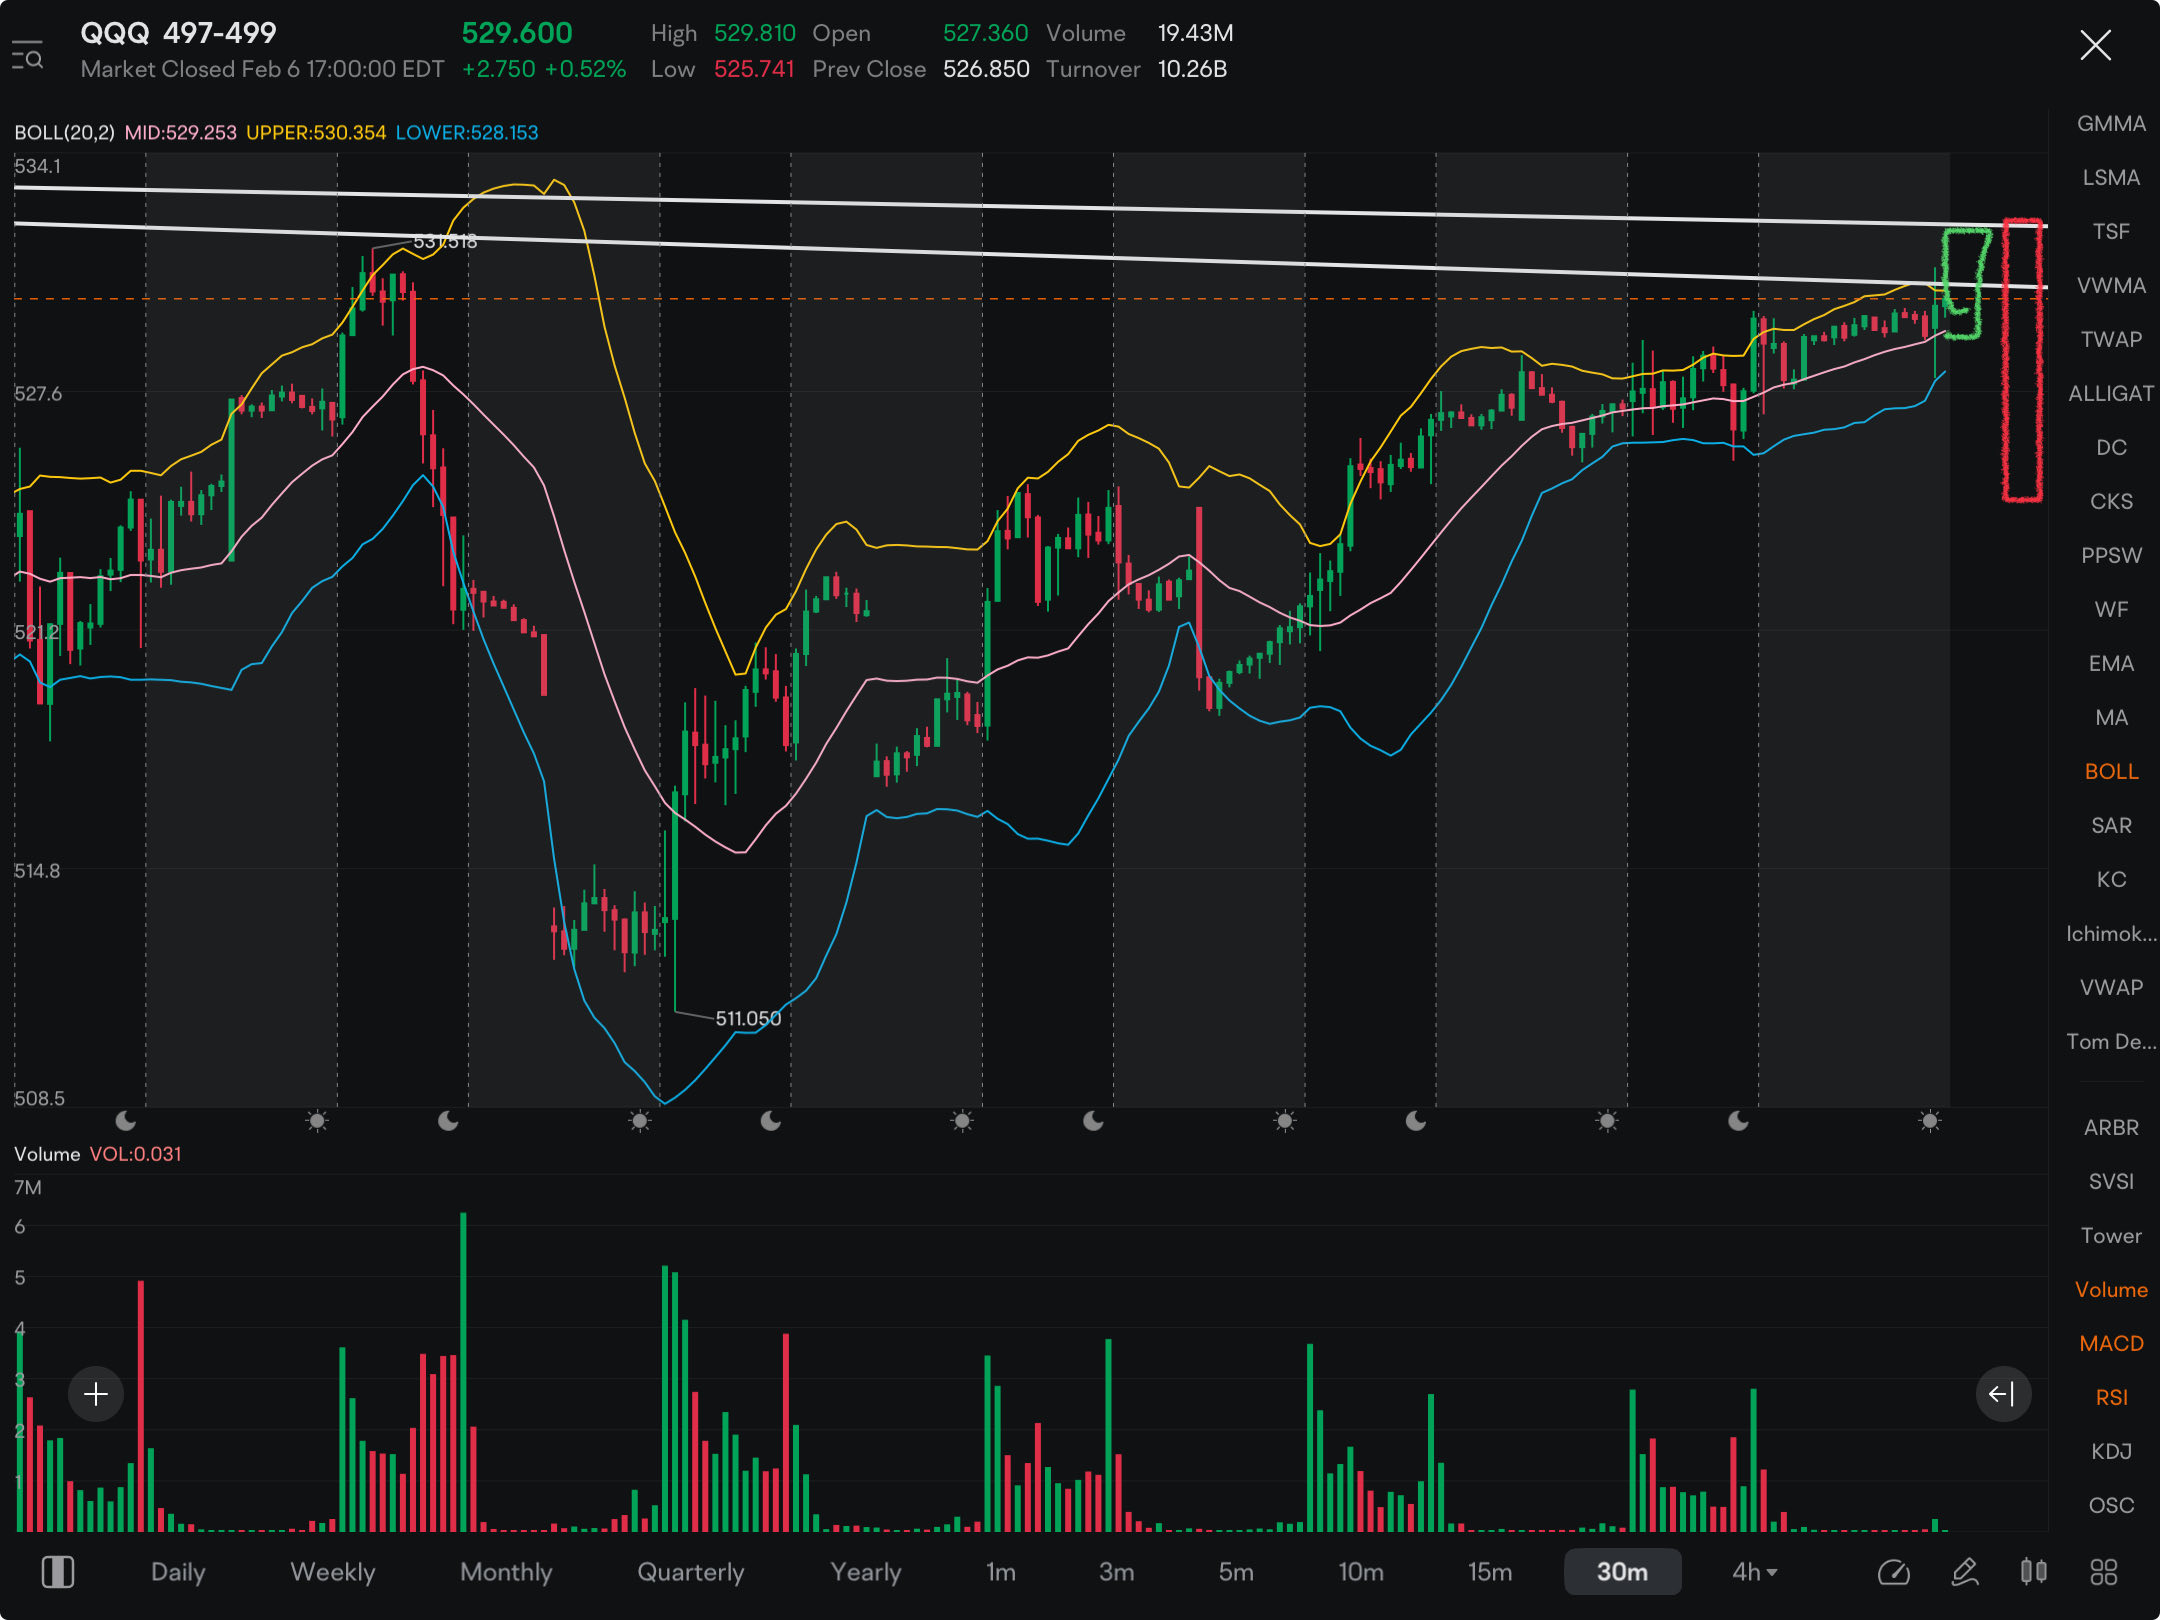Image resolution: width=2160 pixels, height=1620 pixels.
Task: Click the UPPER:530.354 band value
Action: coord(316,133)
